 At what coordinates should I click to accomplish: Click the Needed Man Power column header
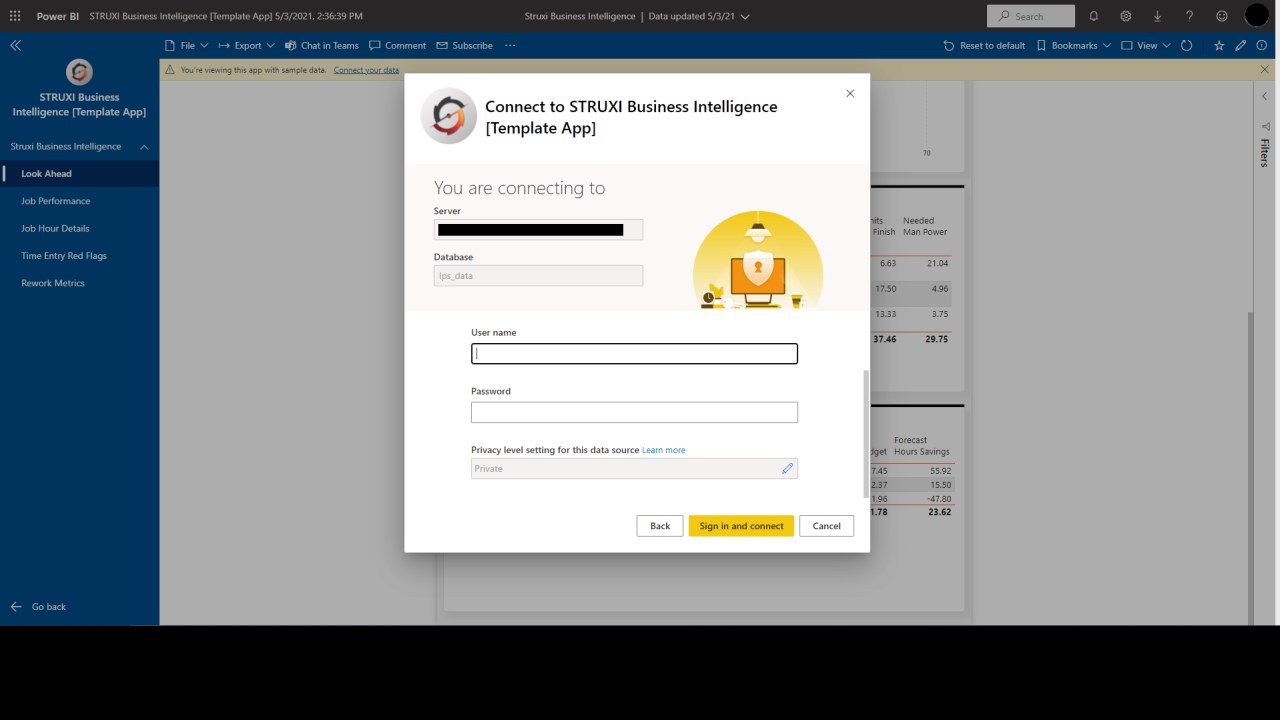tap(925, 226)
